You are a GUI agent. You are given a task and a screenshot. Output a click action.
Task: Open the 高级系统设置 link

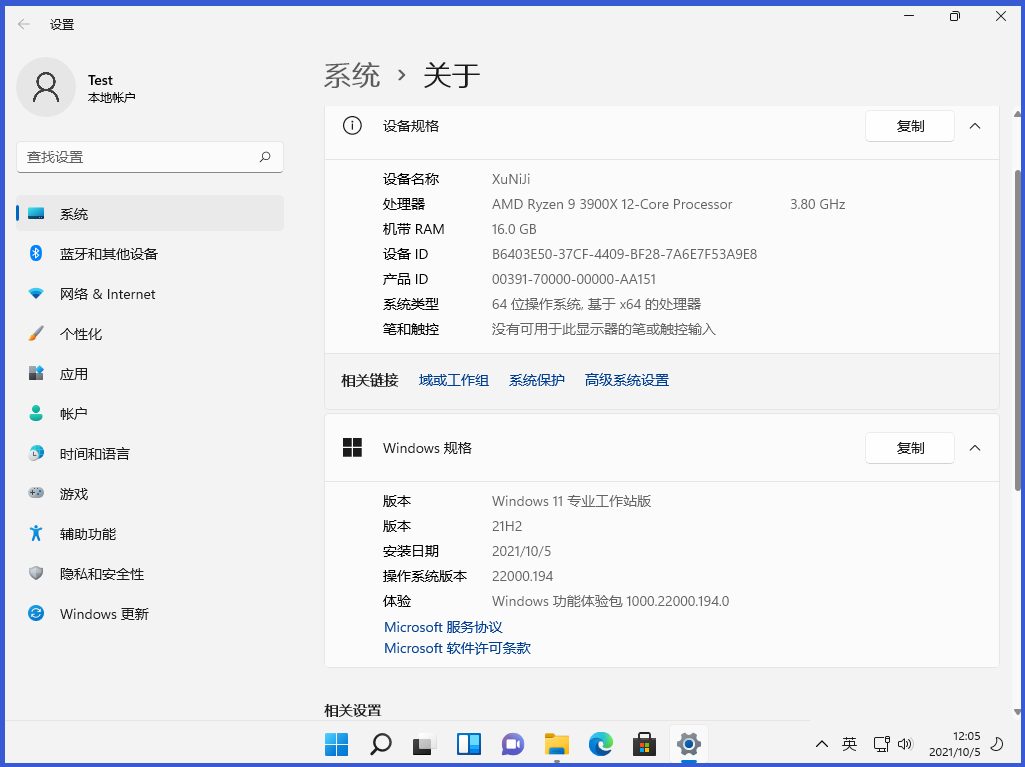(627, 380)
